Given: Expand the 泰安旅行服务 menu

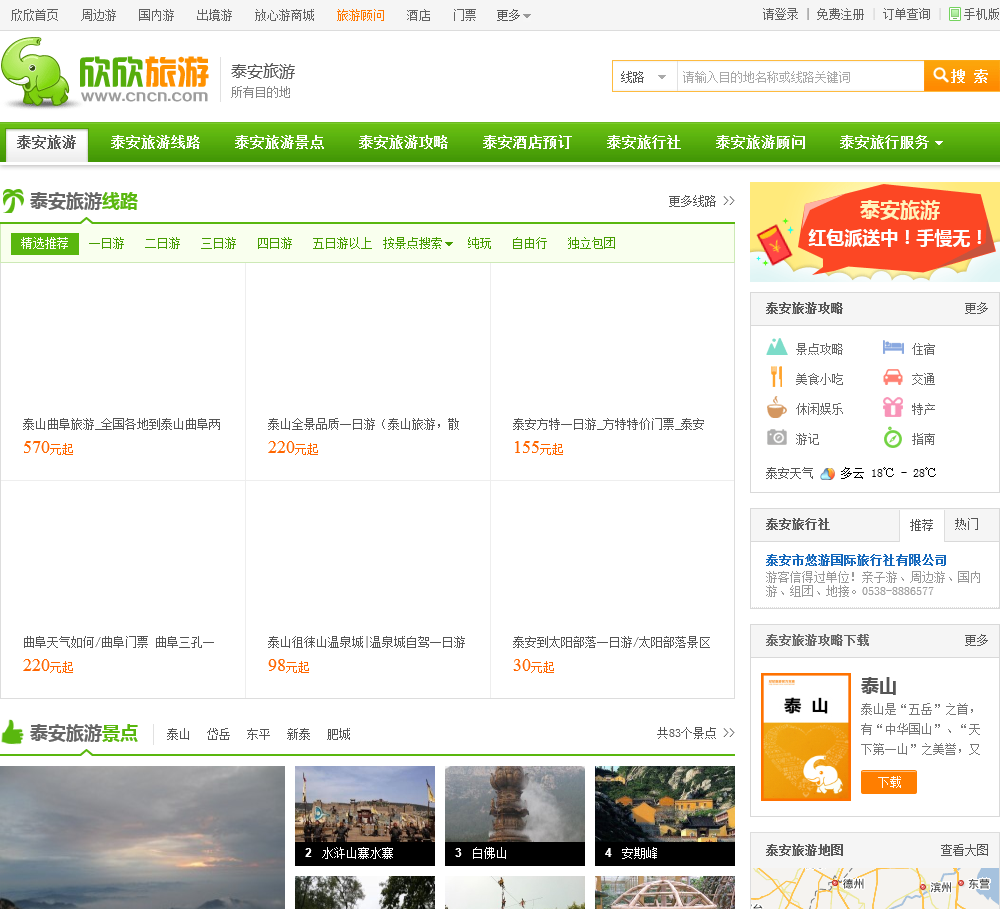Looking at the screenshot, I should click(890, 142).
